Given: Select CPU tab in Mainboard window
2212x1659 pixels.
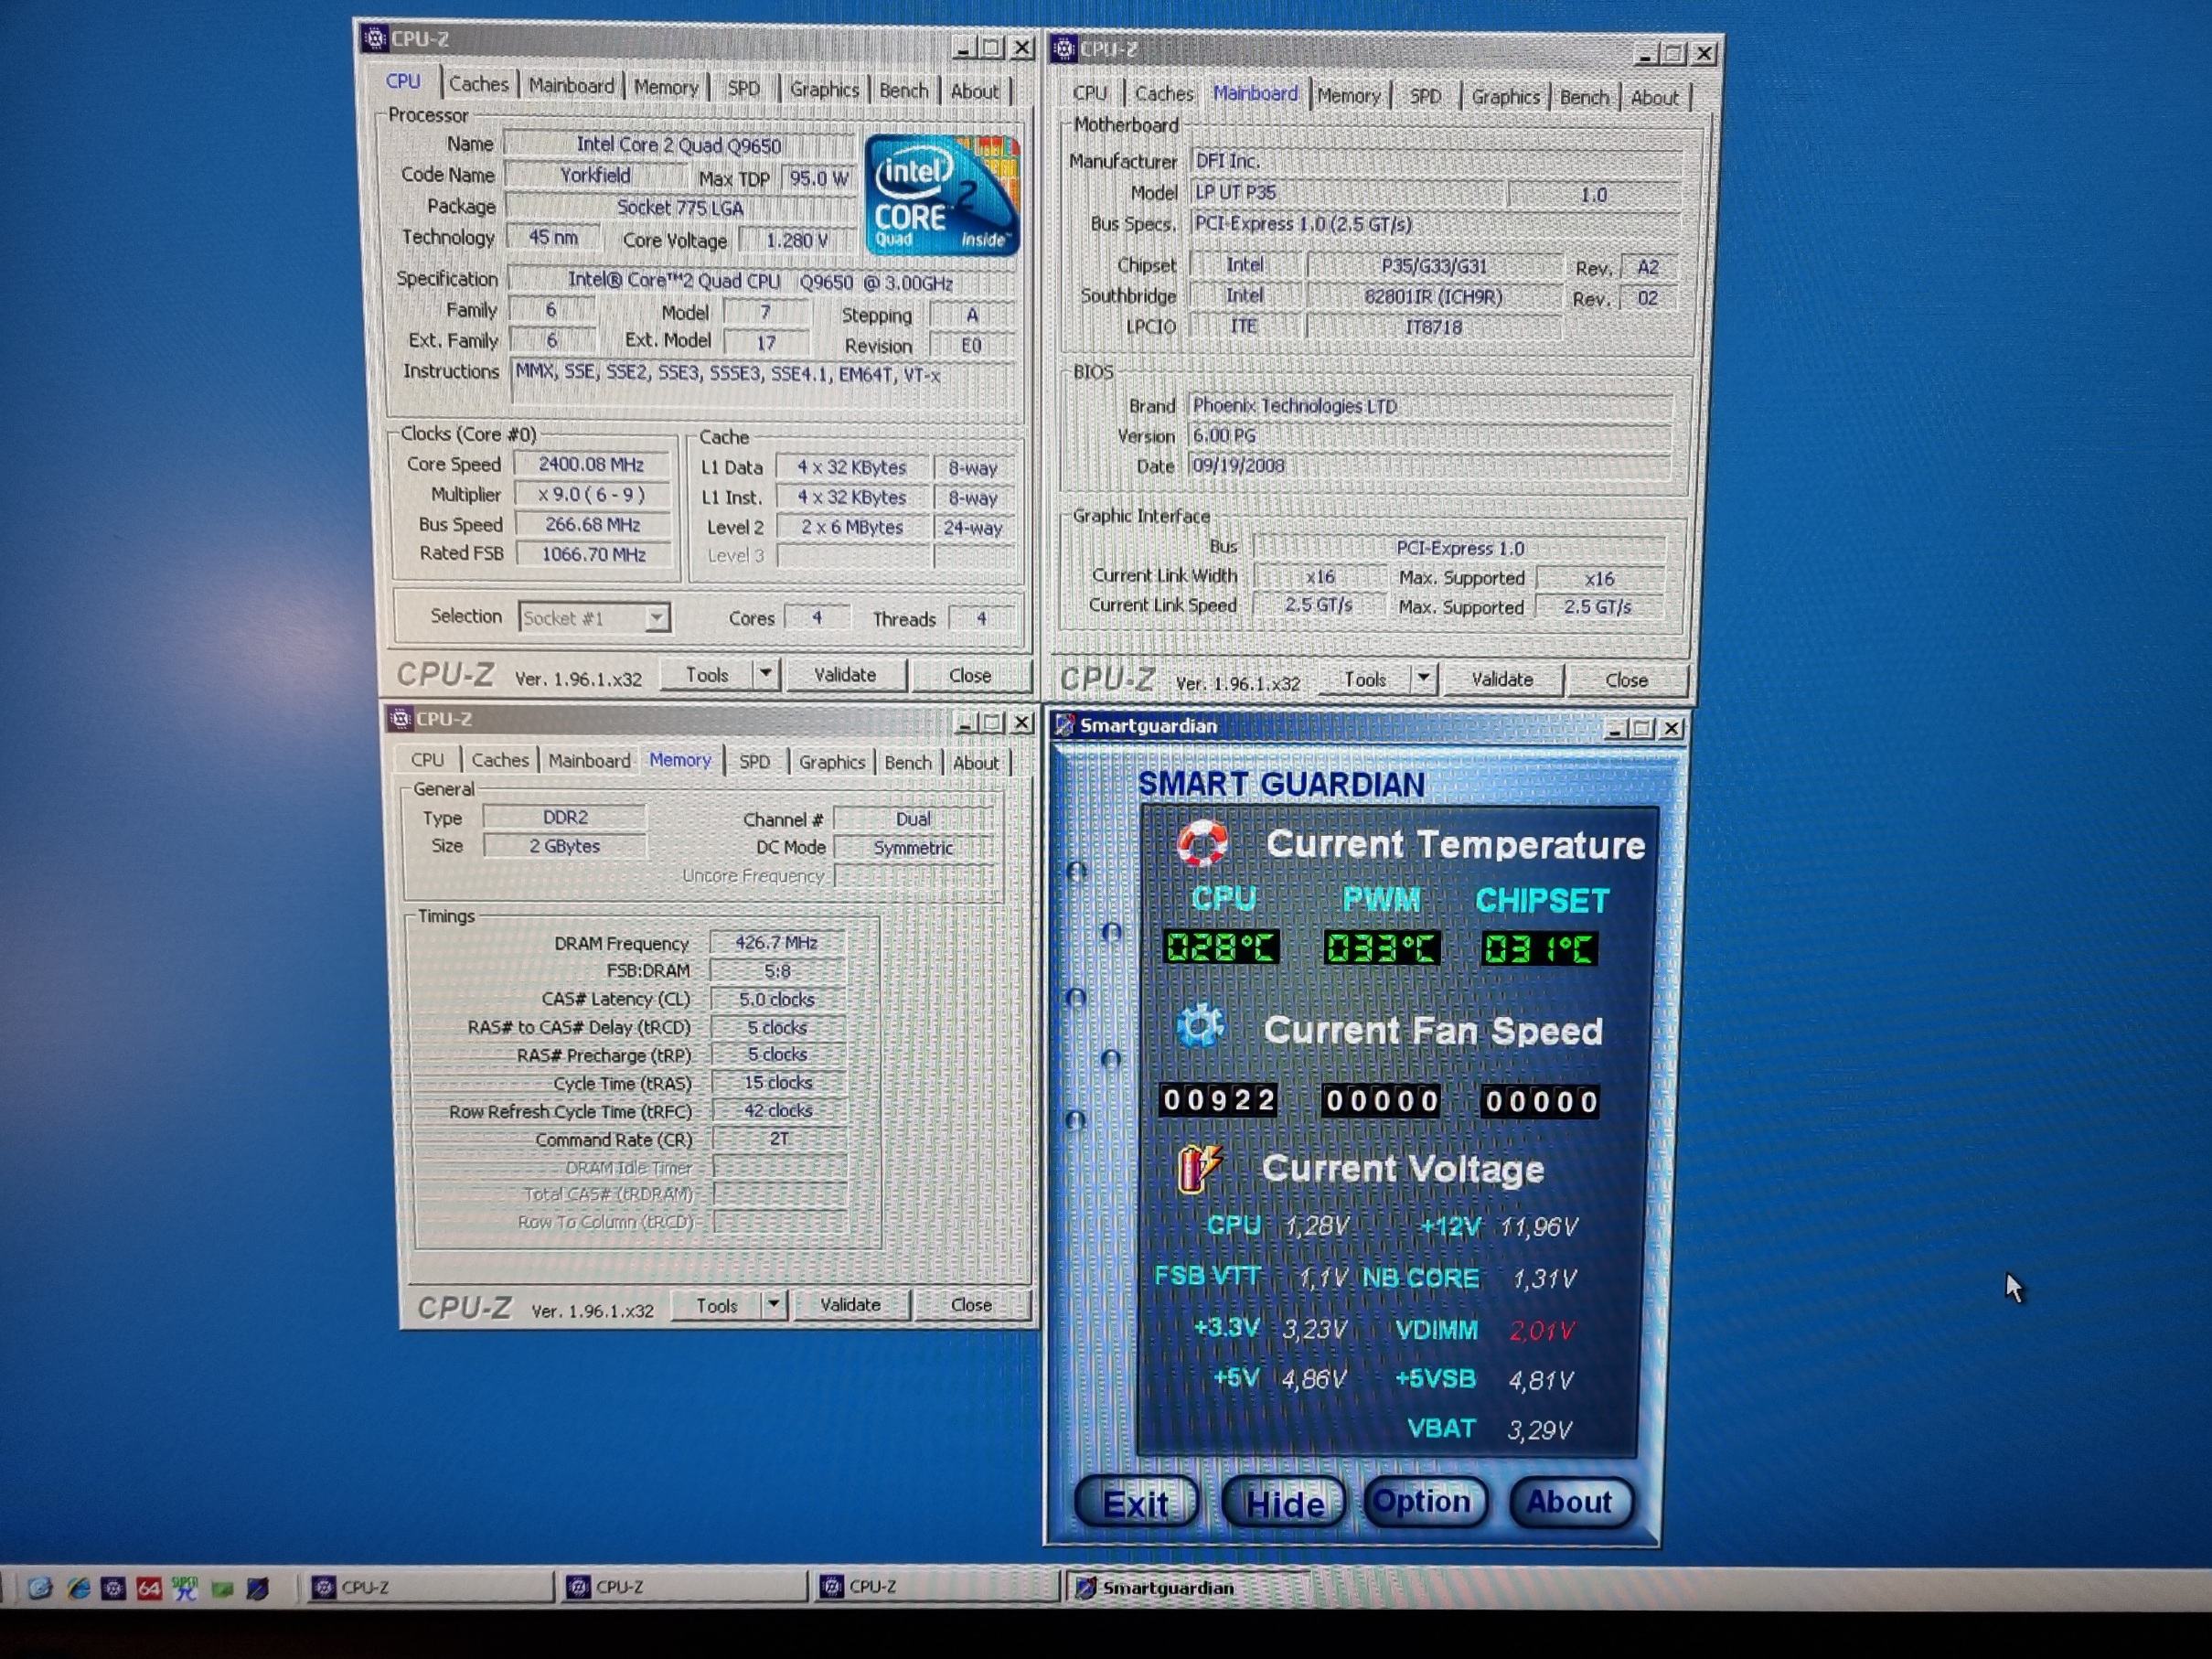Looking at the screenshot, I should [1090, 93].
